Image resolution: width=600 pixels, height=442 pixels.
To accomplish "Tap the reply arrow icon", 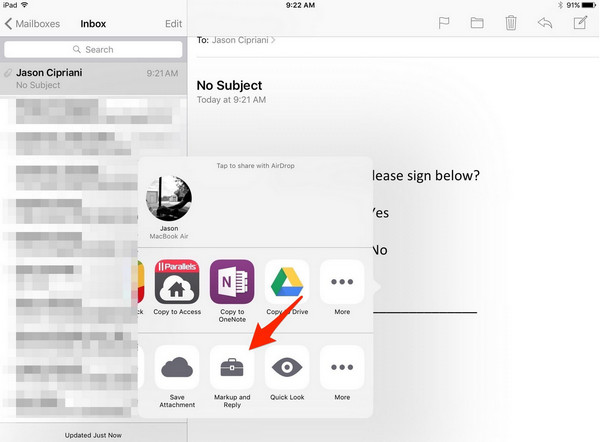I will (545, 23).
